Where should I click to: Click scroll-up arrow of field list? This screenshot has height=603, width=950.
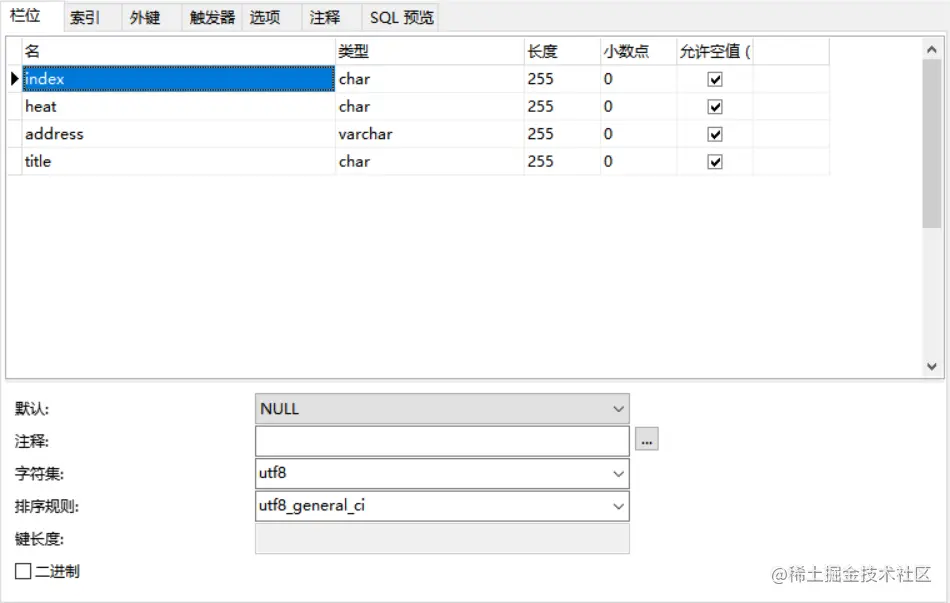pyautogui.click(x=932, y=50)
